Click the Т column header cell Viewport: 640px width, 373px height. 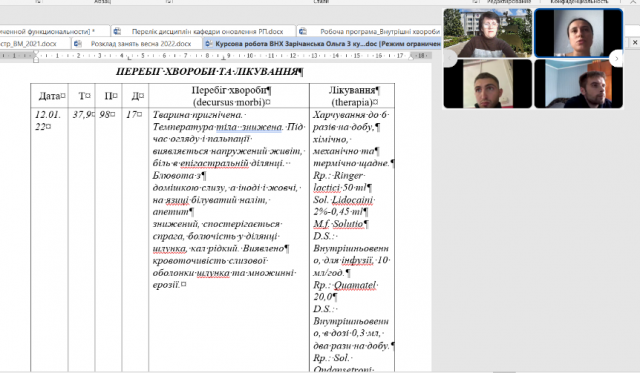(82, 96)
